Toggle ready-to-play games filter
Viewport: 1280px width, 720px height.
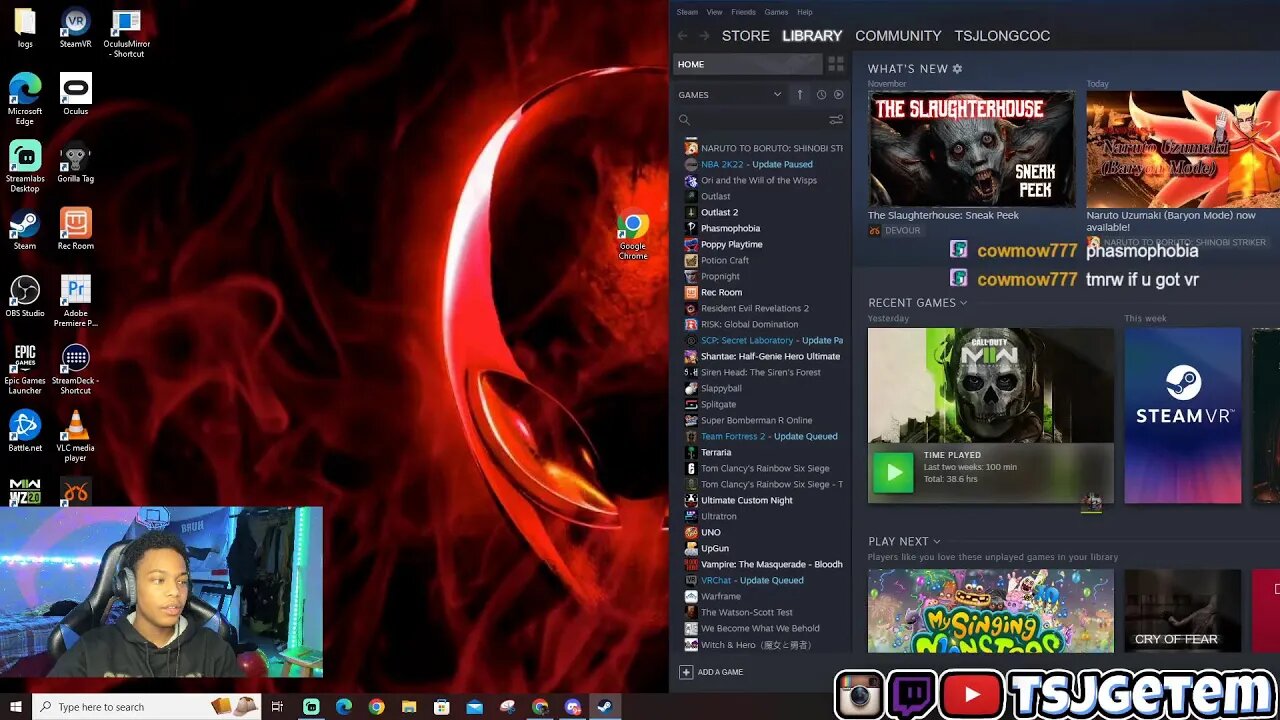tap(838, 95)
